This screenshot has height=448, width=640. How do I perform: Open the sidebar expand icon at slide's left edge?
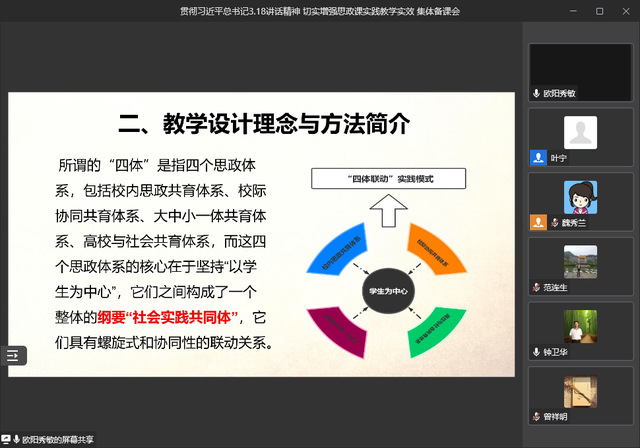[12, 355]
